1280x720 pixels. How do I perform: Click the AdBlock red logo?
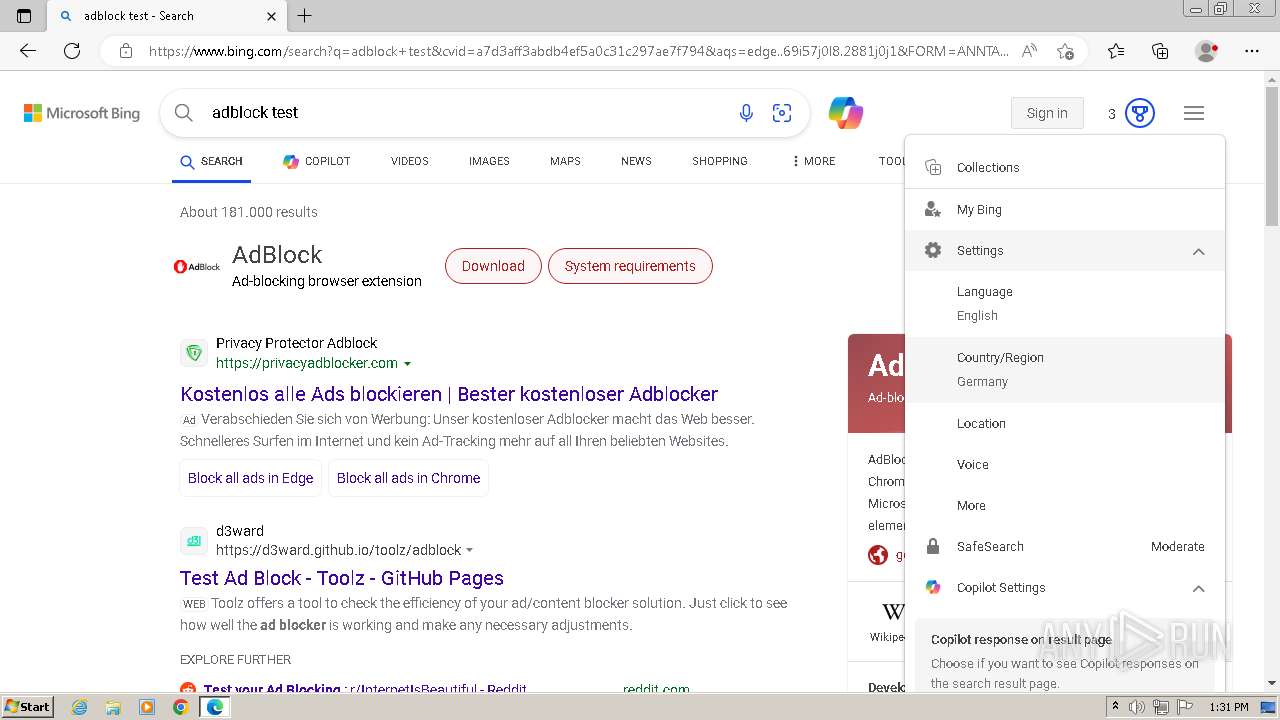(x=197, y=267)
